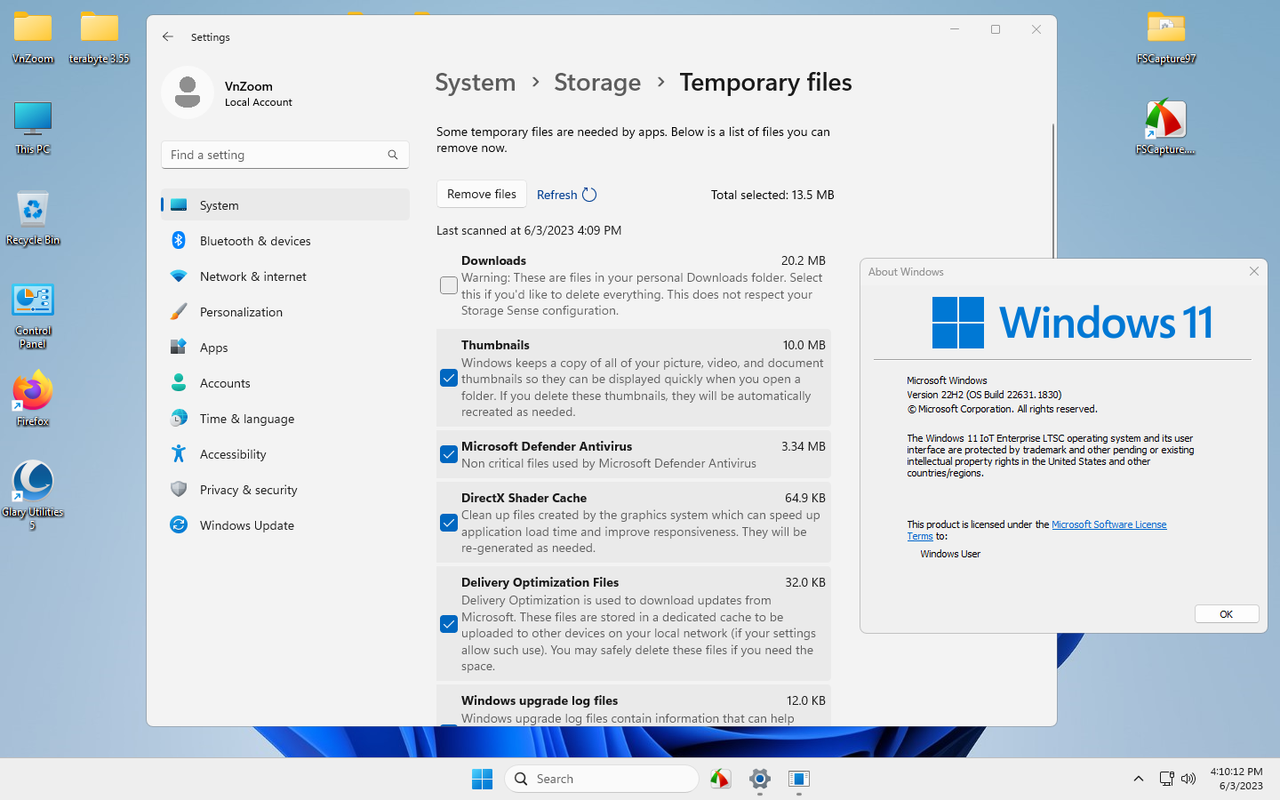Image resolution: width=1280 pixels, height=800 pixels.
Task: Open Accessibility figure icon
Action: 179,454
